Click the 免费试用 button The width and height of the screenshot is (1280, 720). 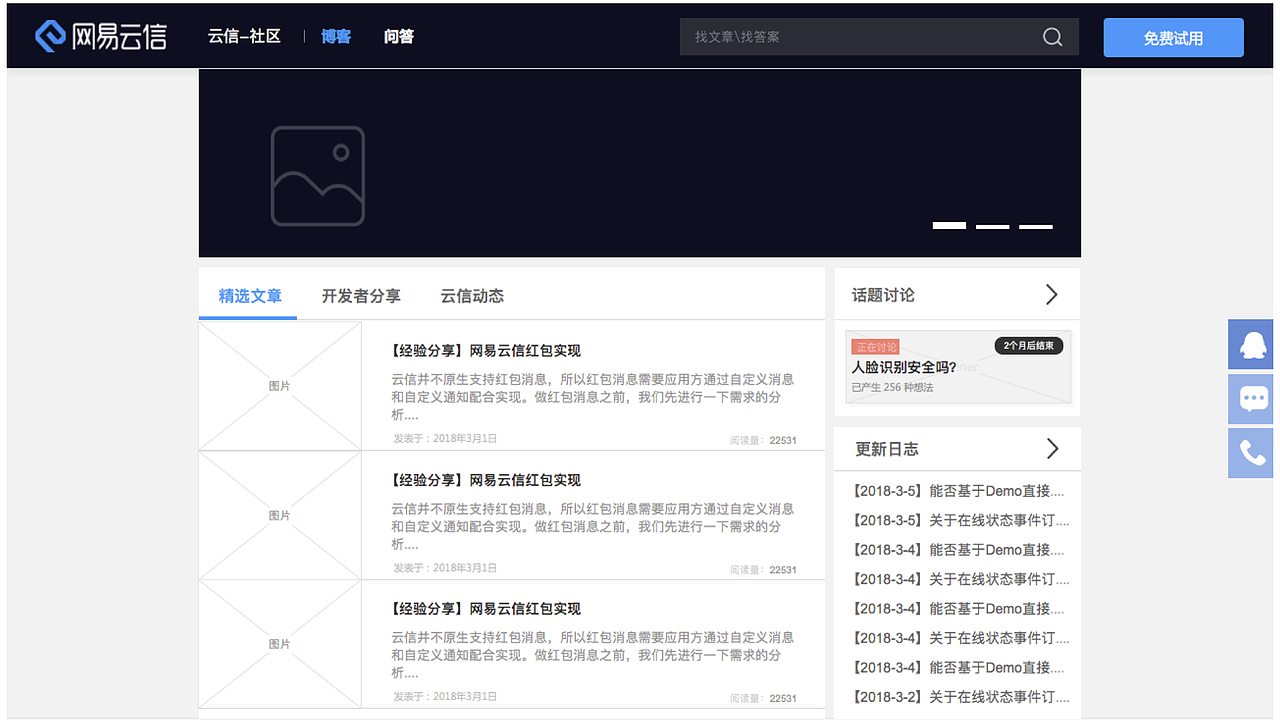(x=1174, y=38)
